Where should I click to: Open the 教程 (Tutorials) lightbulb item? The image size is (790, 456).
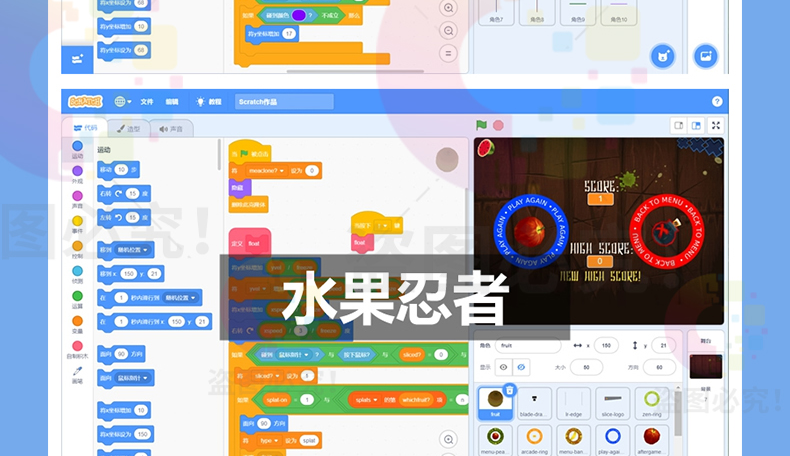209,102
